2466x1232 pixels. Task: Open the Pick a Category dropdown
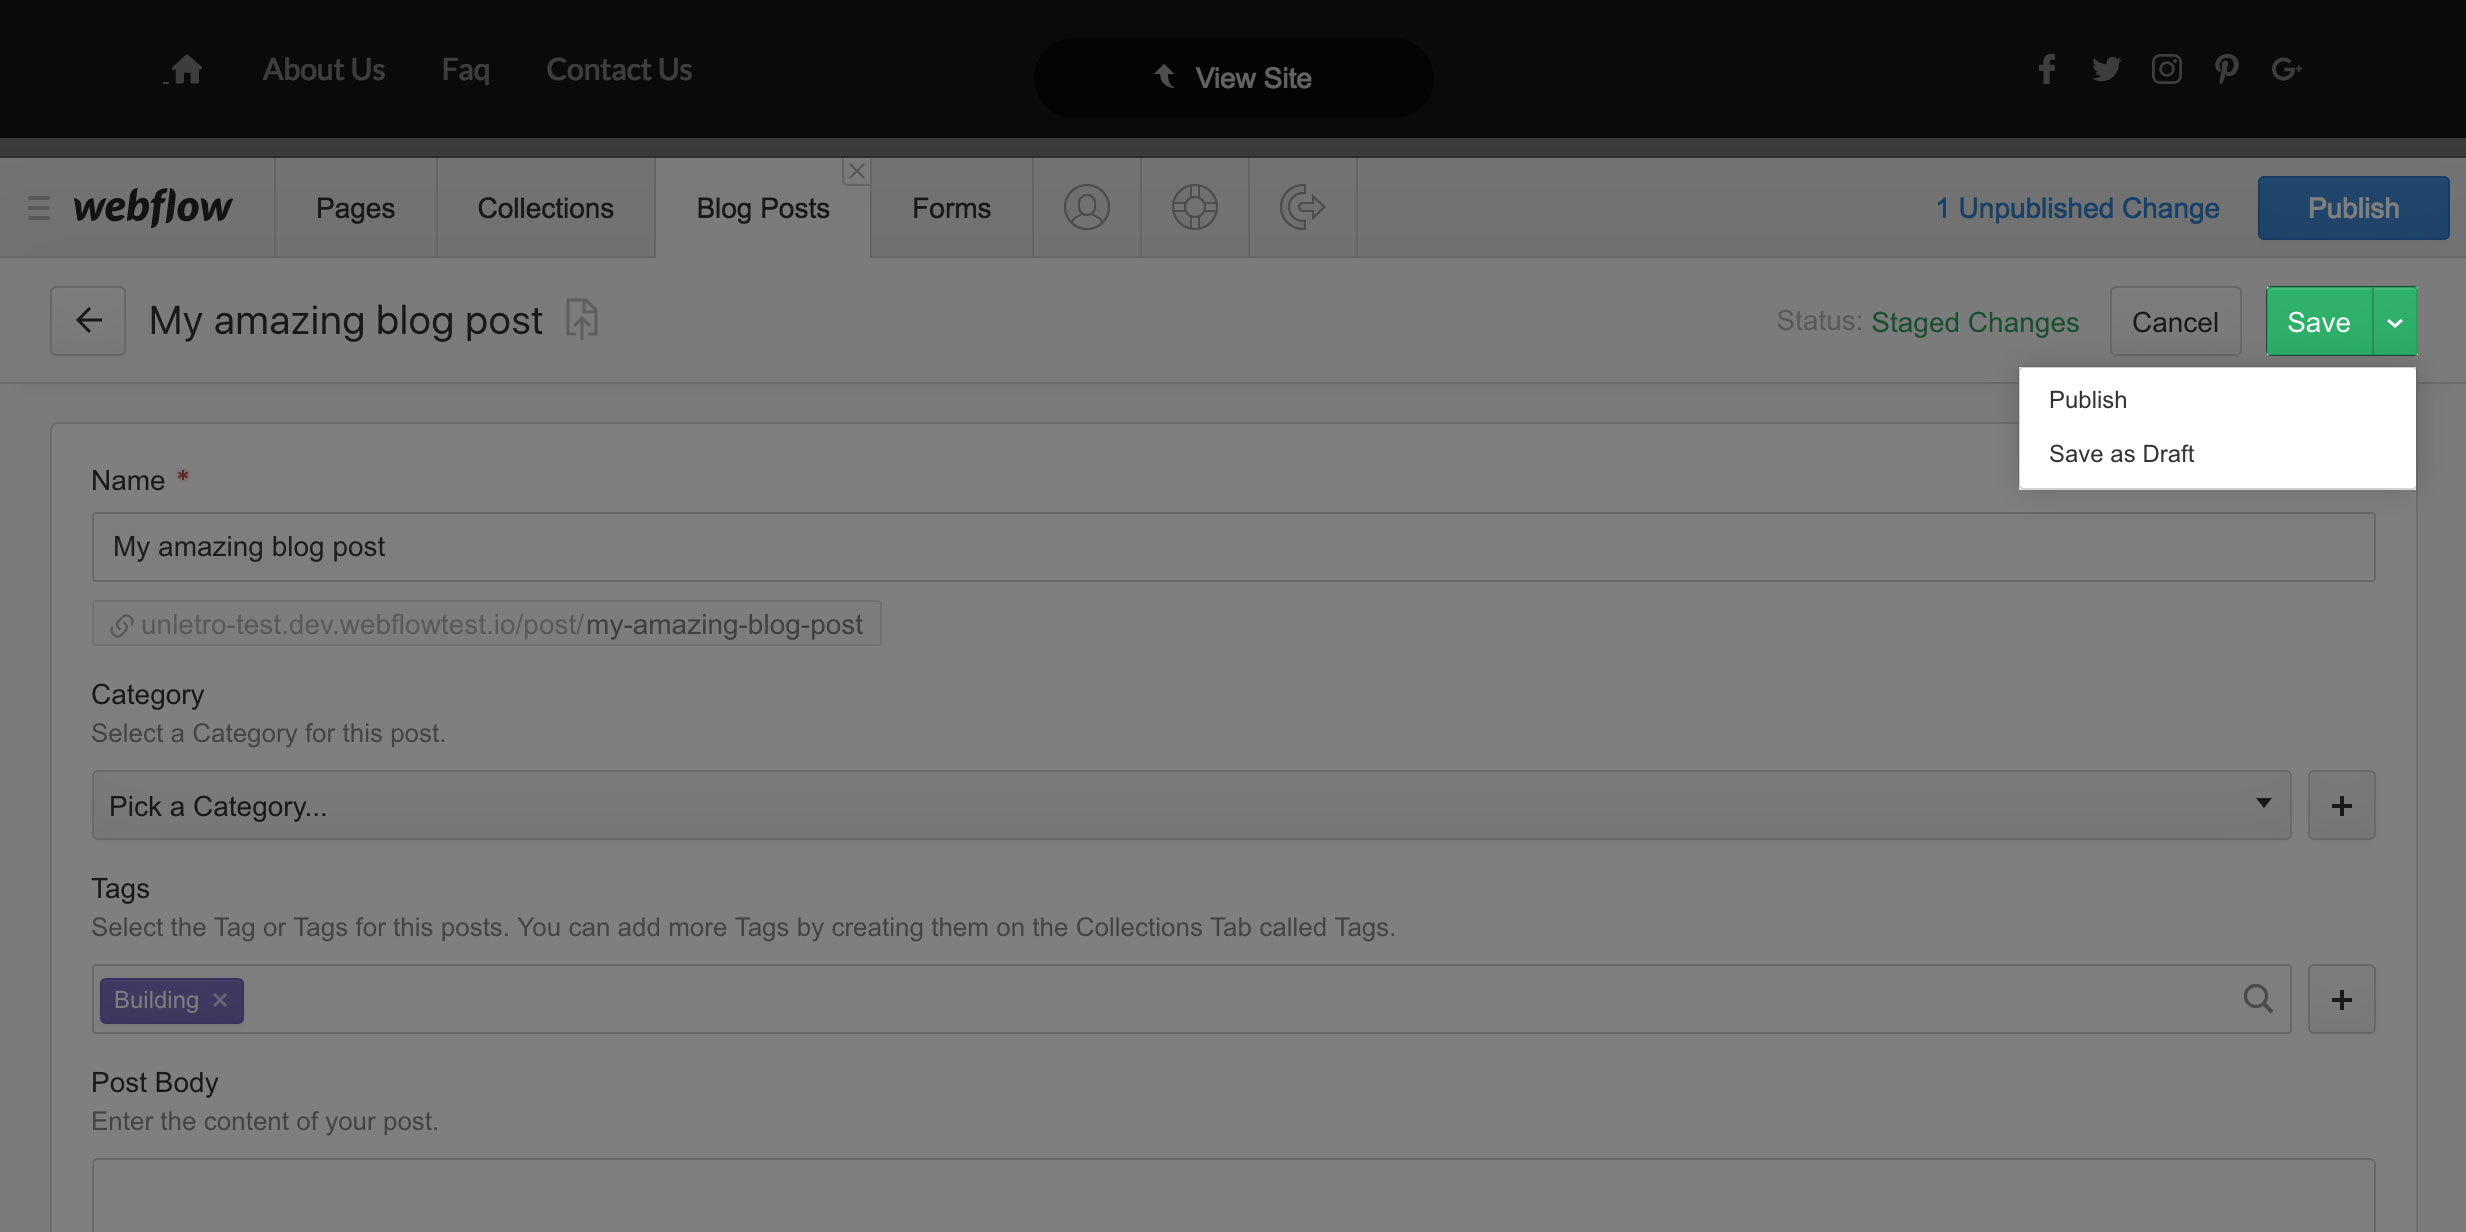point(1190,805)
